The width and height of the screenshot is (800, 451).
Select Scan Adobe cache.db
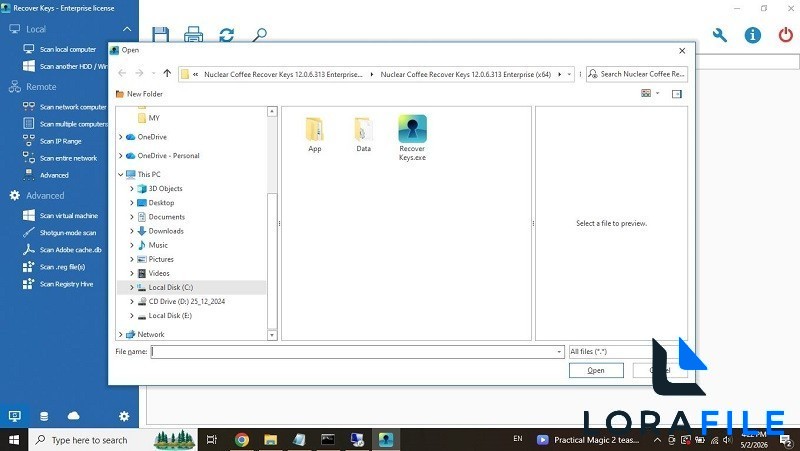tap(62, 250)
